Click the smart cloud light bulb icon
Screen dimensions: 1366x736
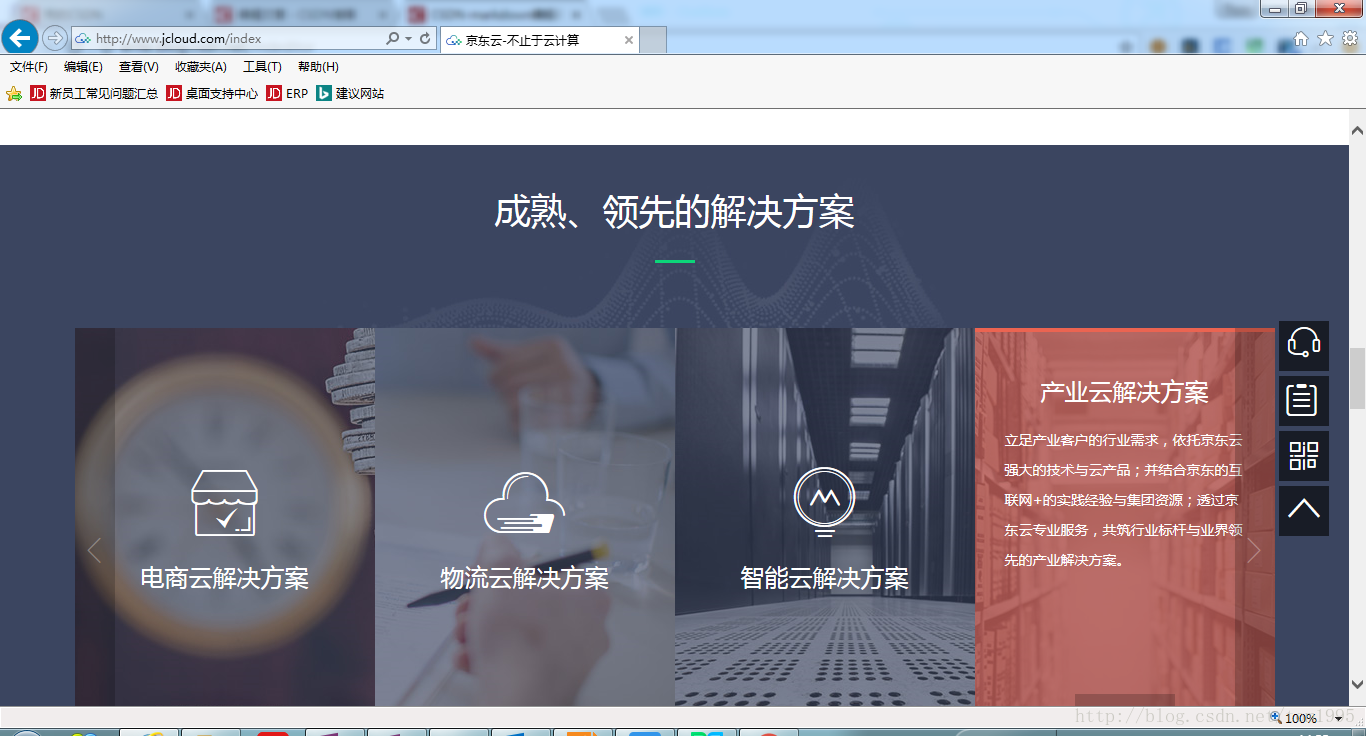(x=824, y=502)
